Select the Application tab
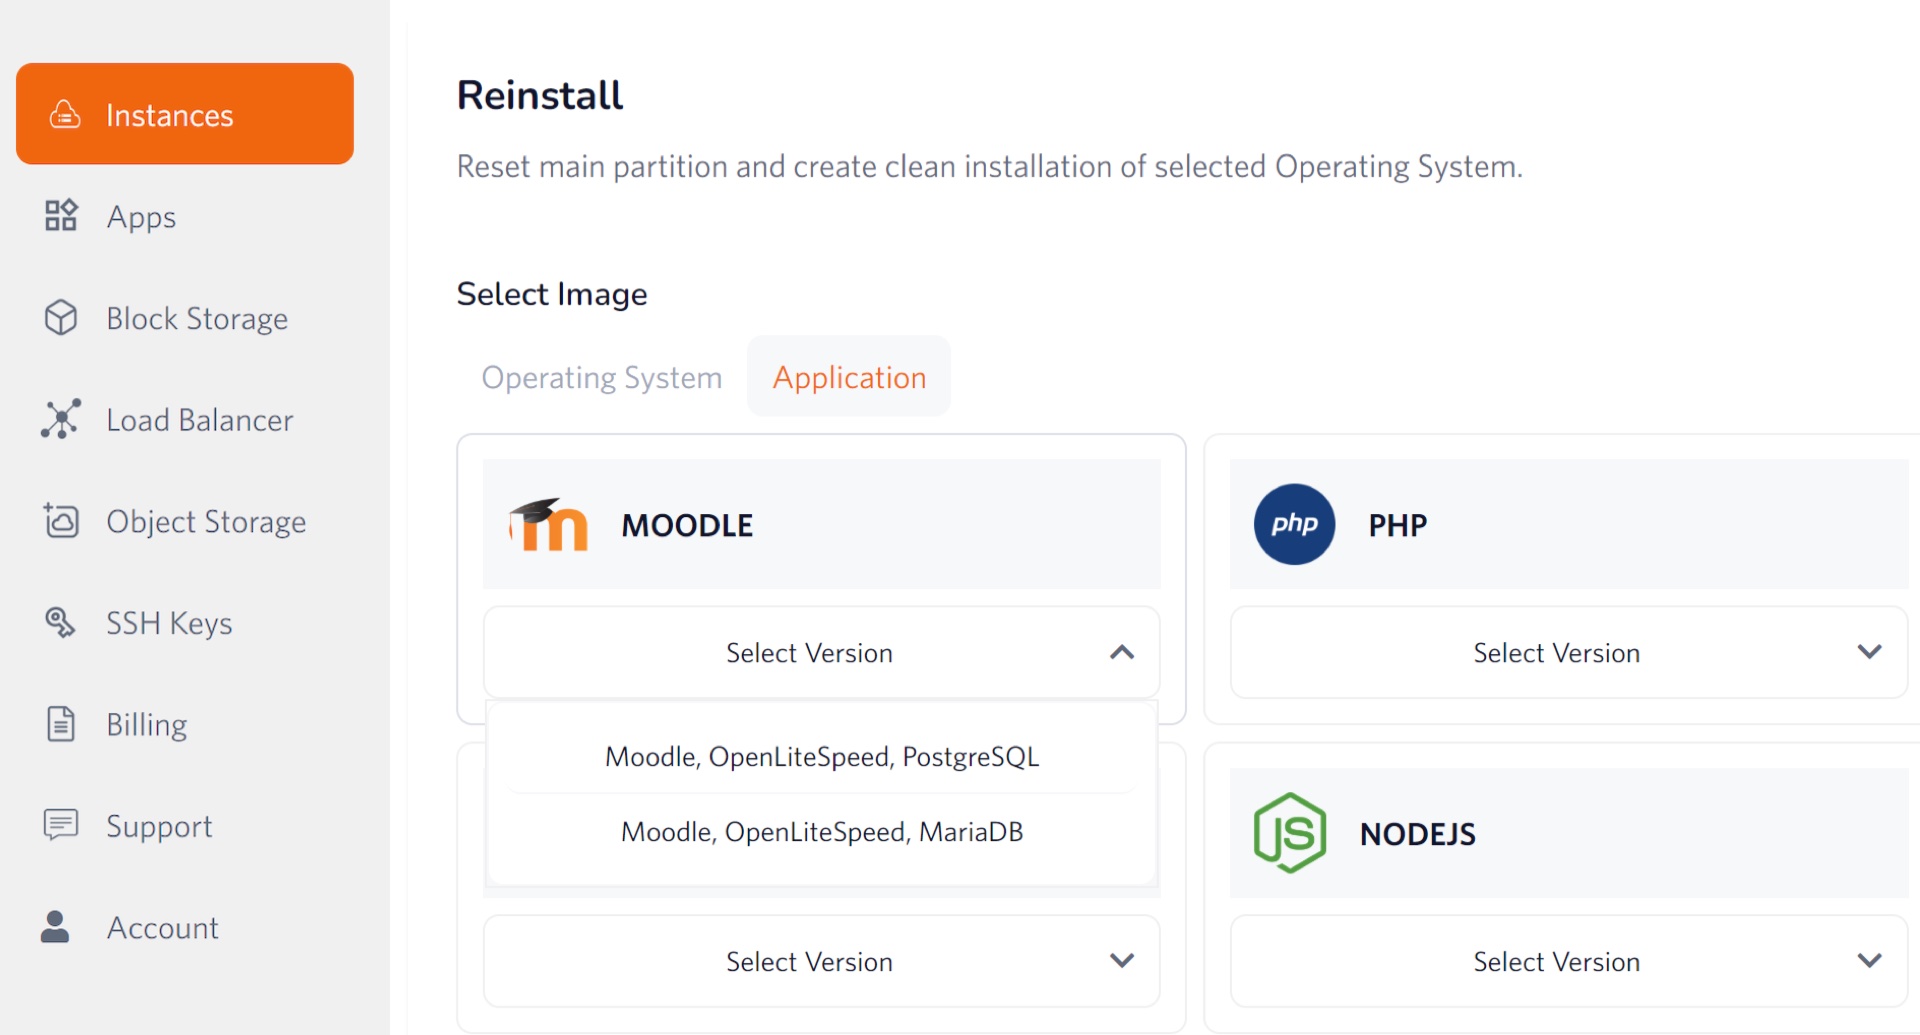 [x=849, y=378]
